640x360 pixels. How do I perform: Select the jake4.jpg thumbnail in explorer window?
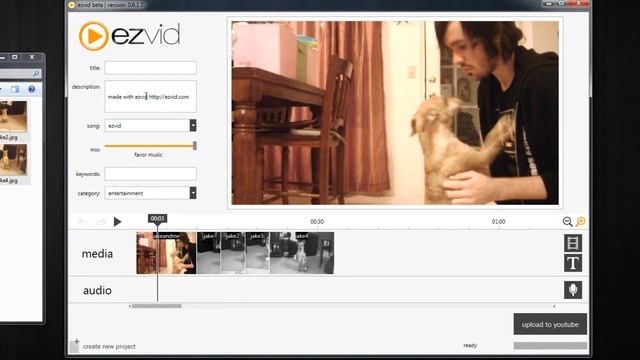tap(13, 160)
